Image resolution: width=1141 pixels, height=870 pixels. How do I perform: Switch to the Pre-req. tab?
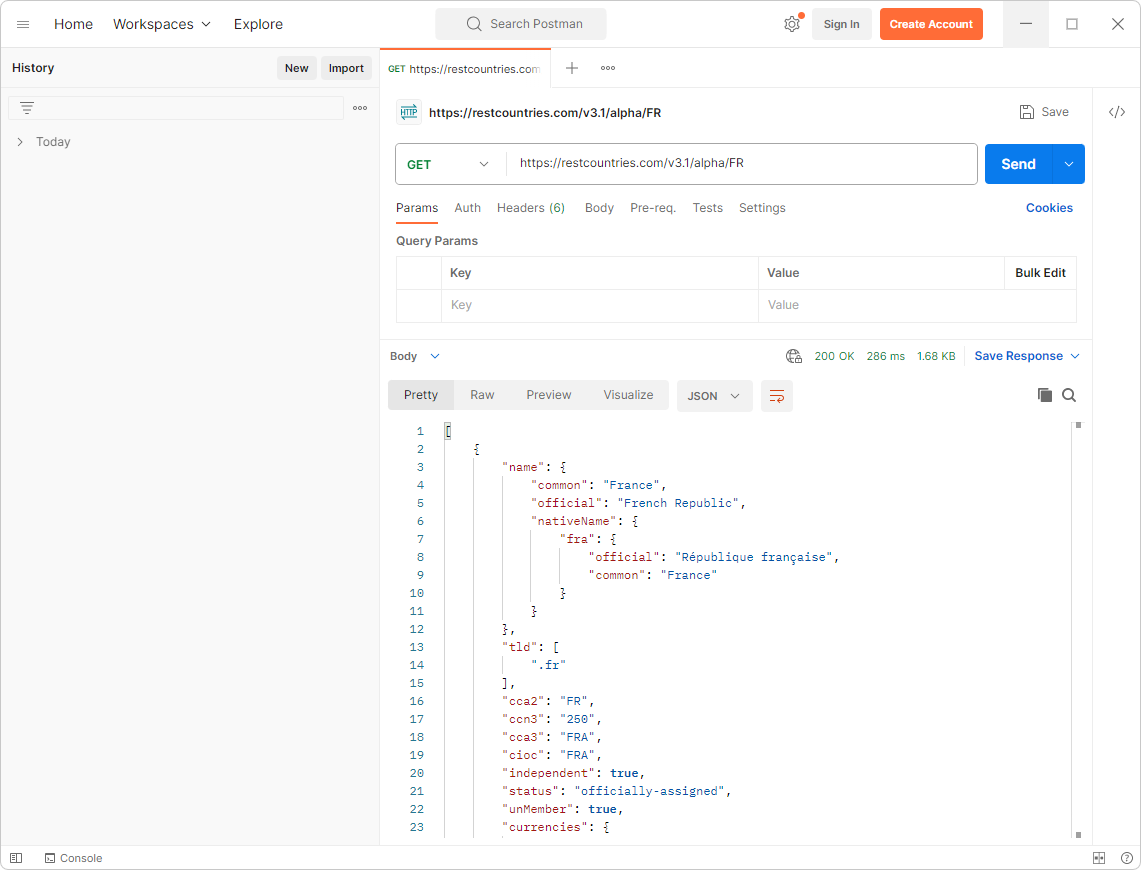(653, 208)
